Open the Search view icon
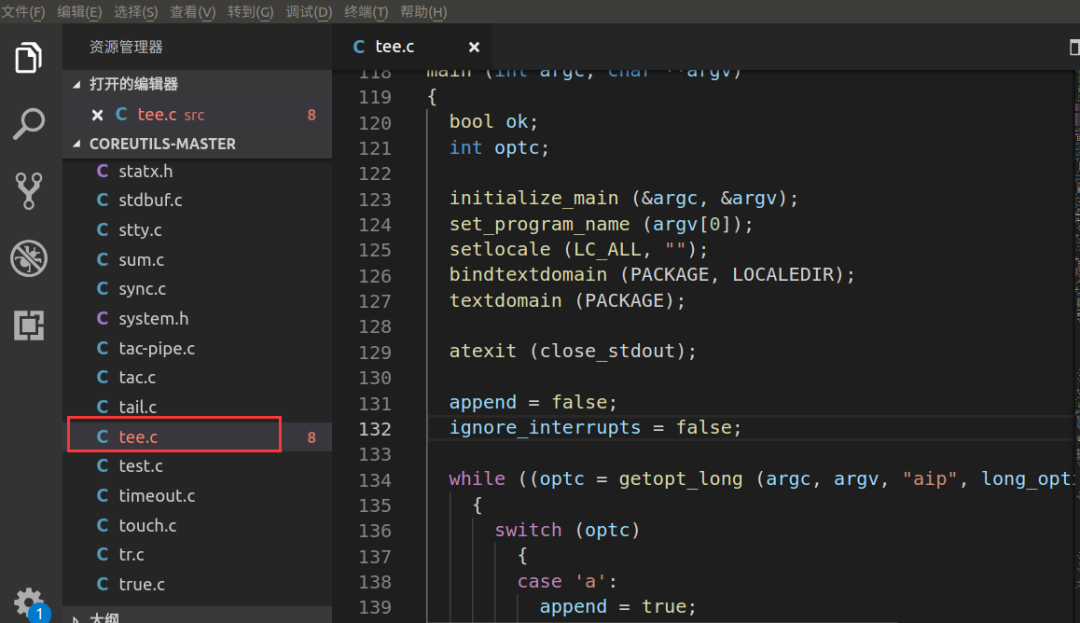This screenshot has width=1080, height=623. coord(28,124)
